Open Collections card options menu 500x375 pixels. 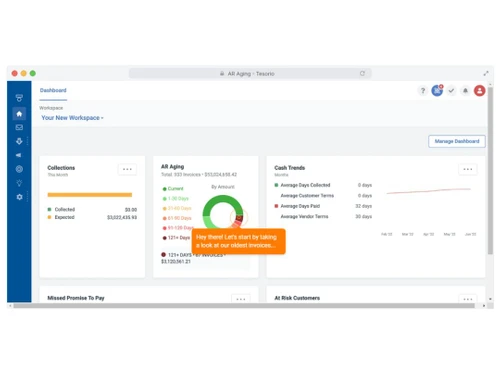pyautogui.click(x=127, y=169)
